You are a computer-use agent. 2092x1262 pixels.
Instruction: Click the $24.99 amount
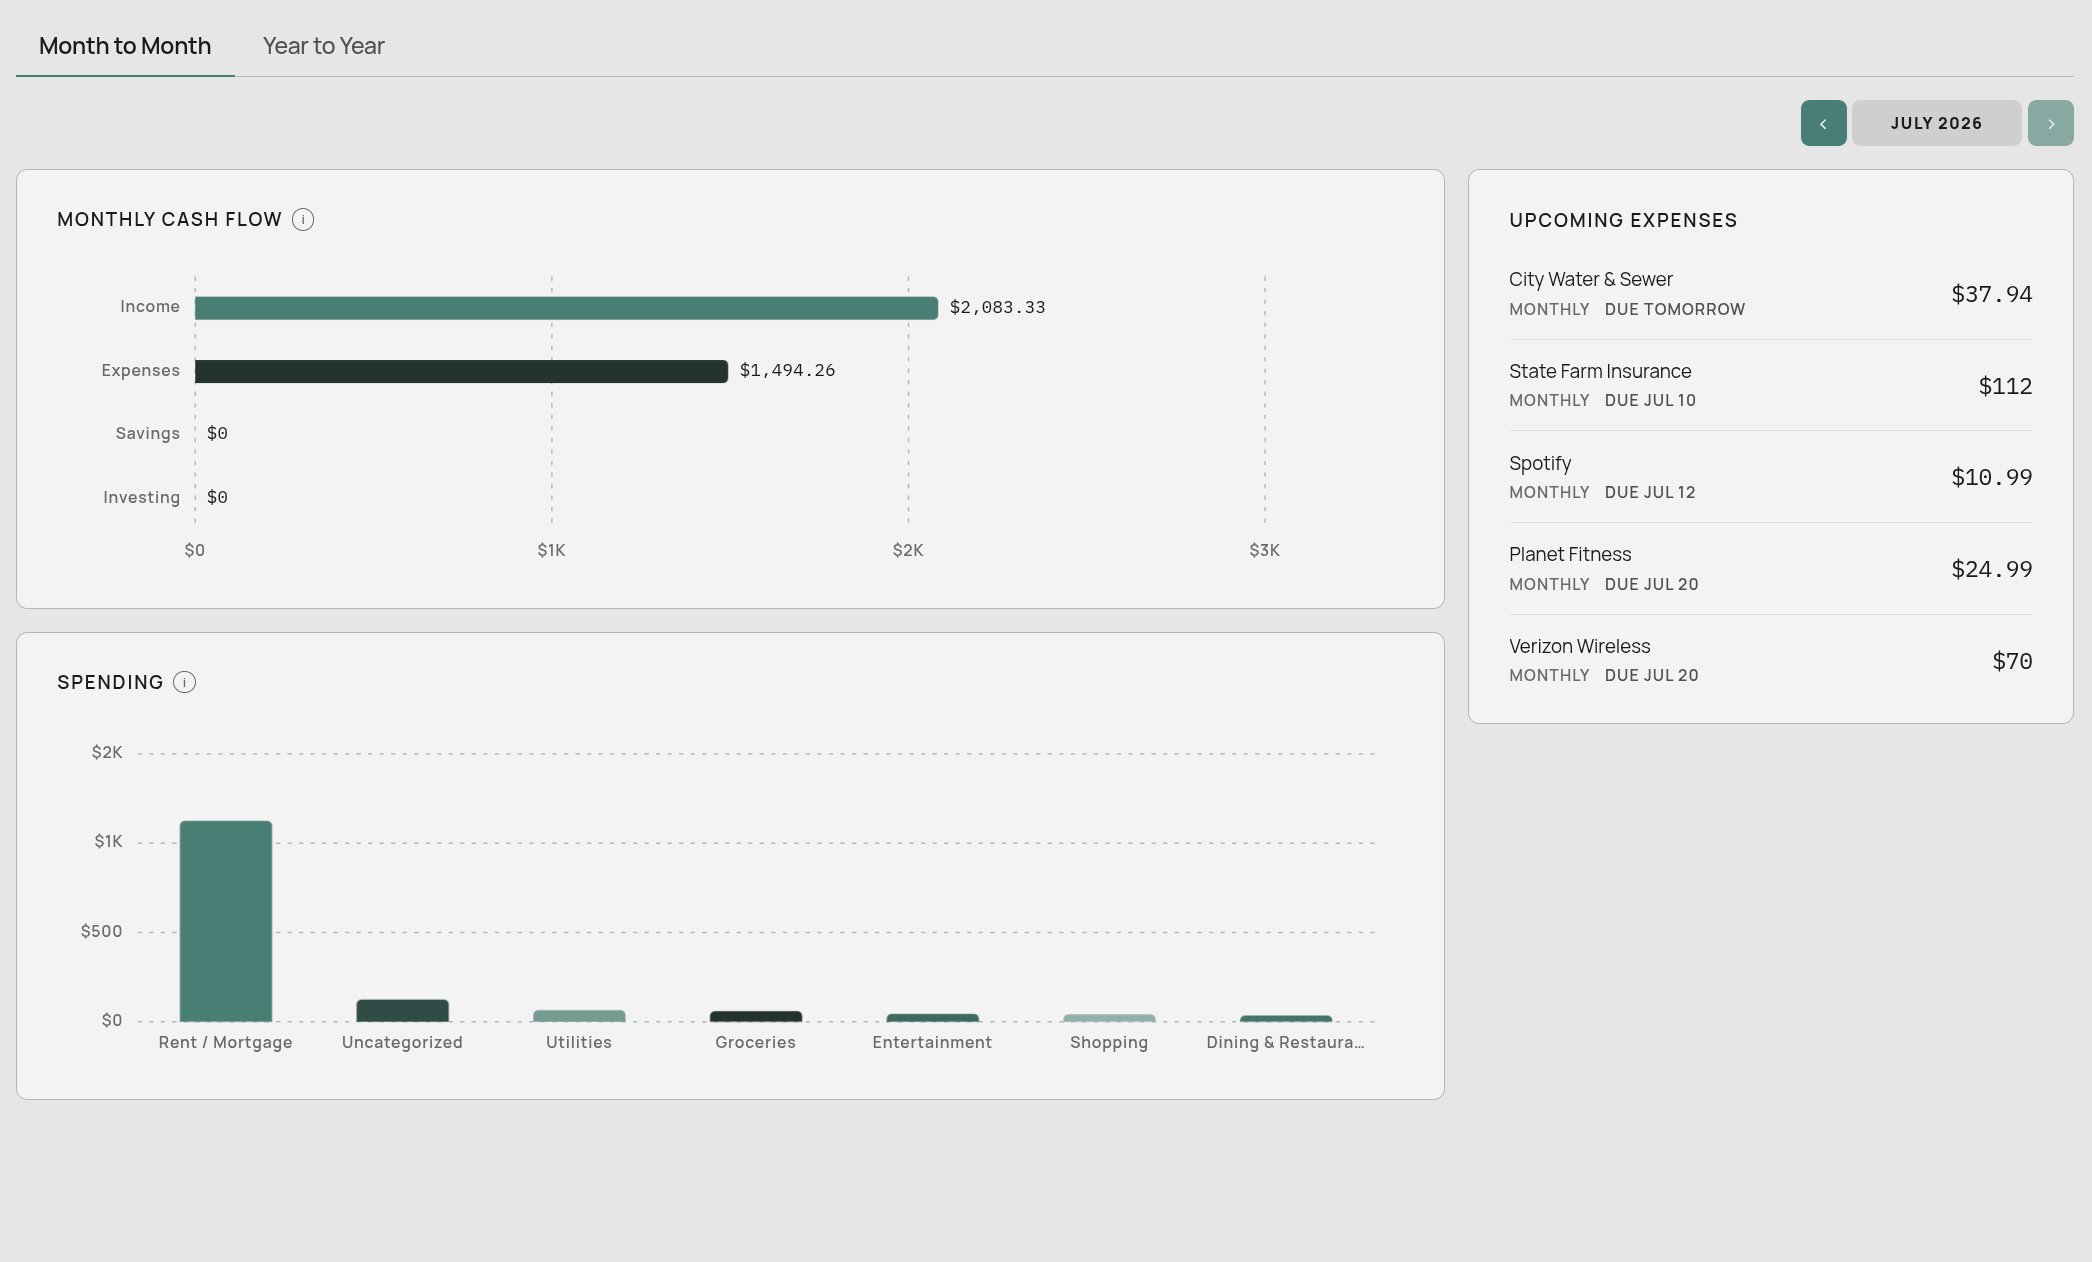point(1991,569)
